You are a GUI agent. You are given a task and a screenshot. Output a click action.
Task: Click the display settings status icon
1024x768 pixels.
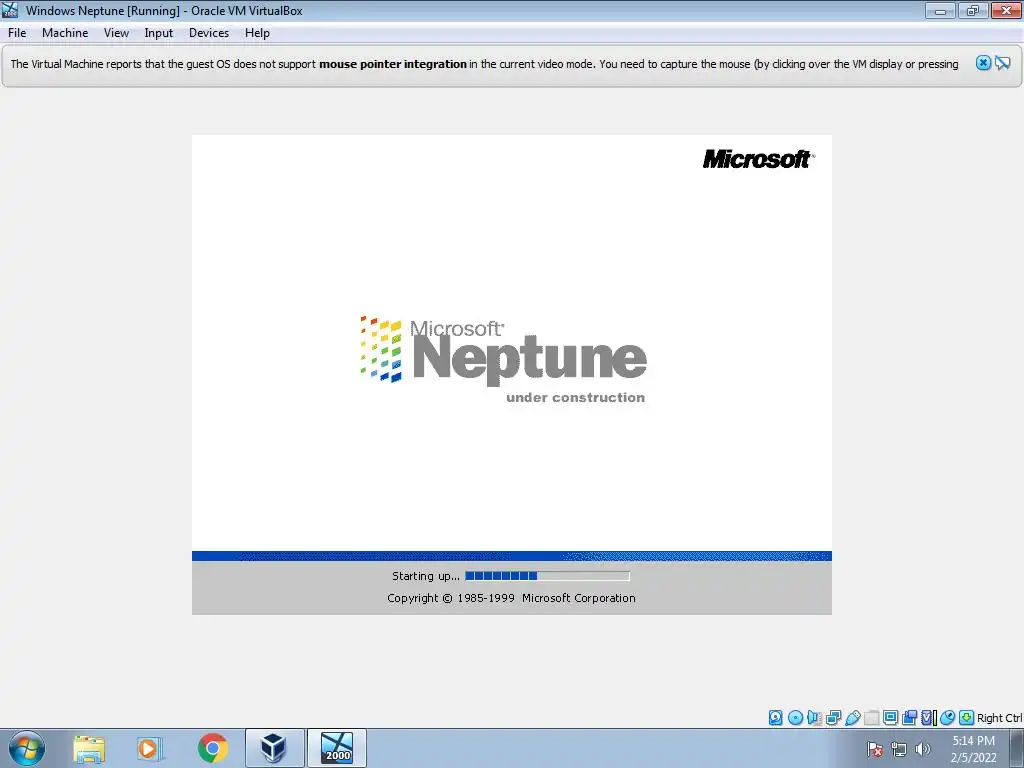pos(890,718)
